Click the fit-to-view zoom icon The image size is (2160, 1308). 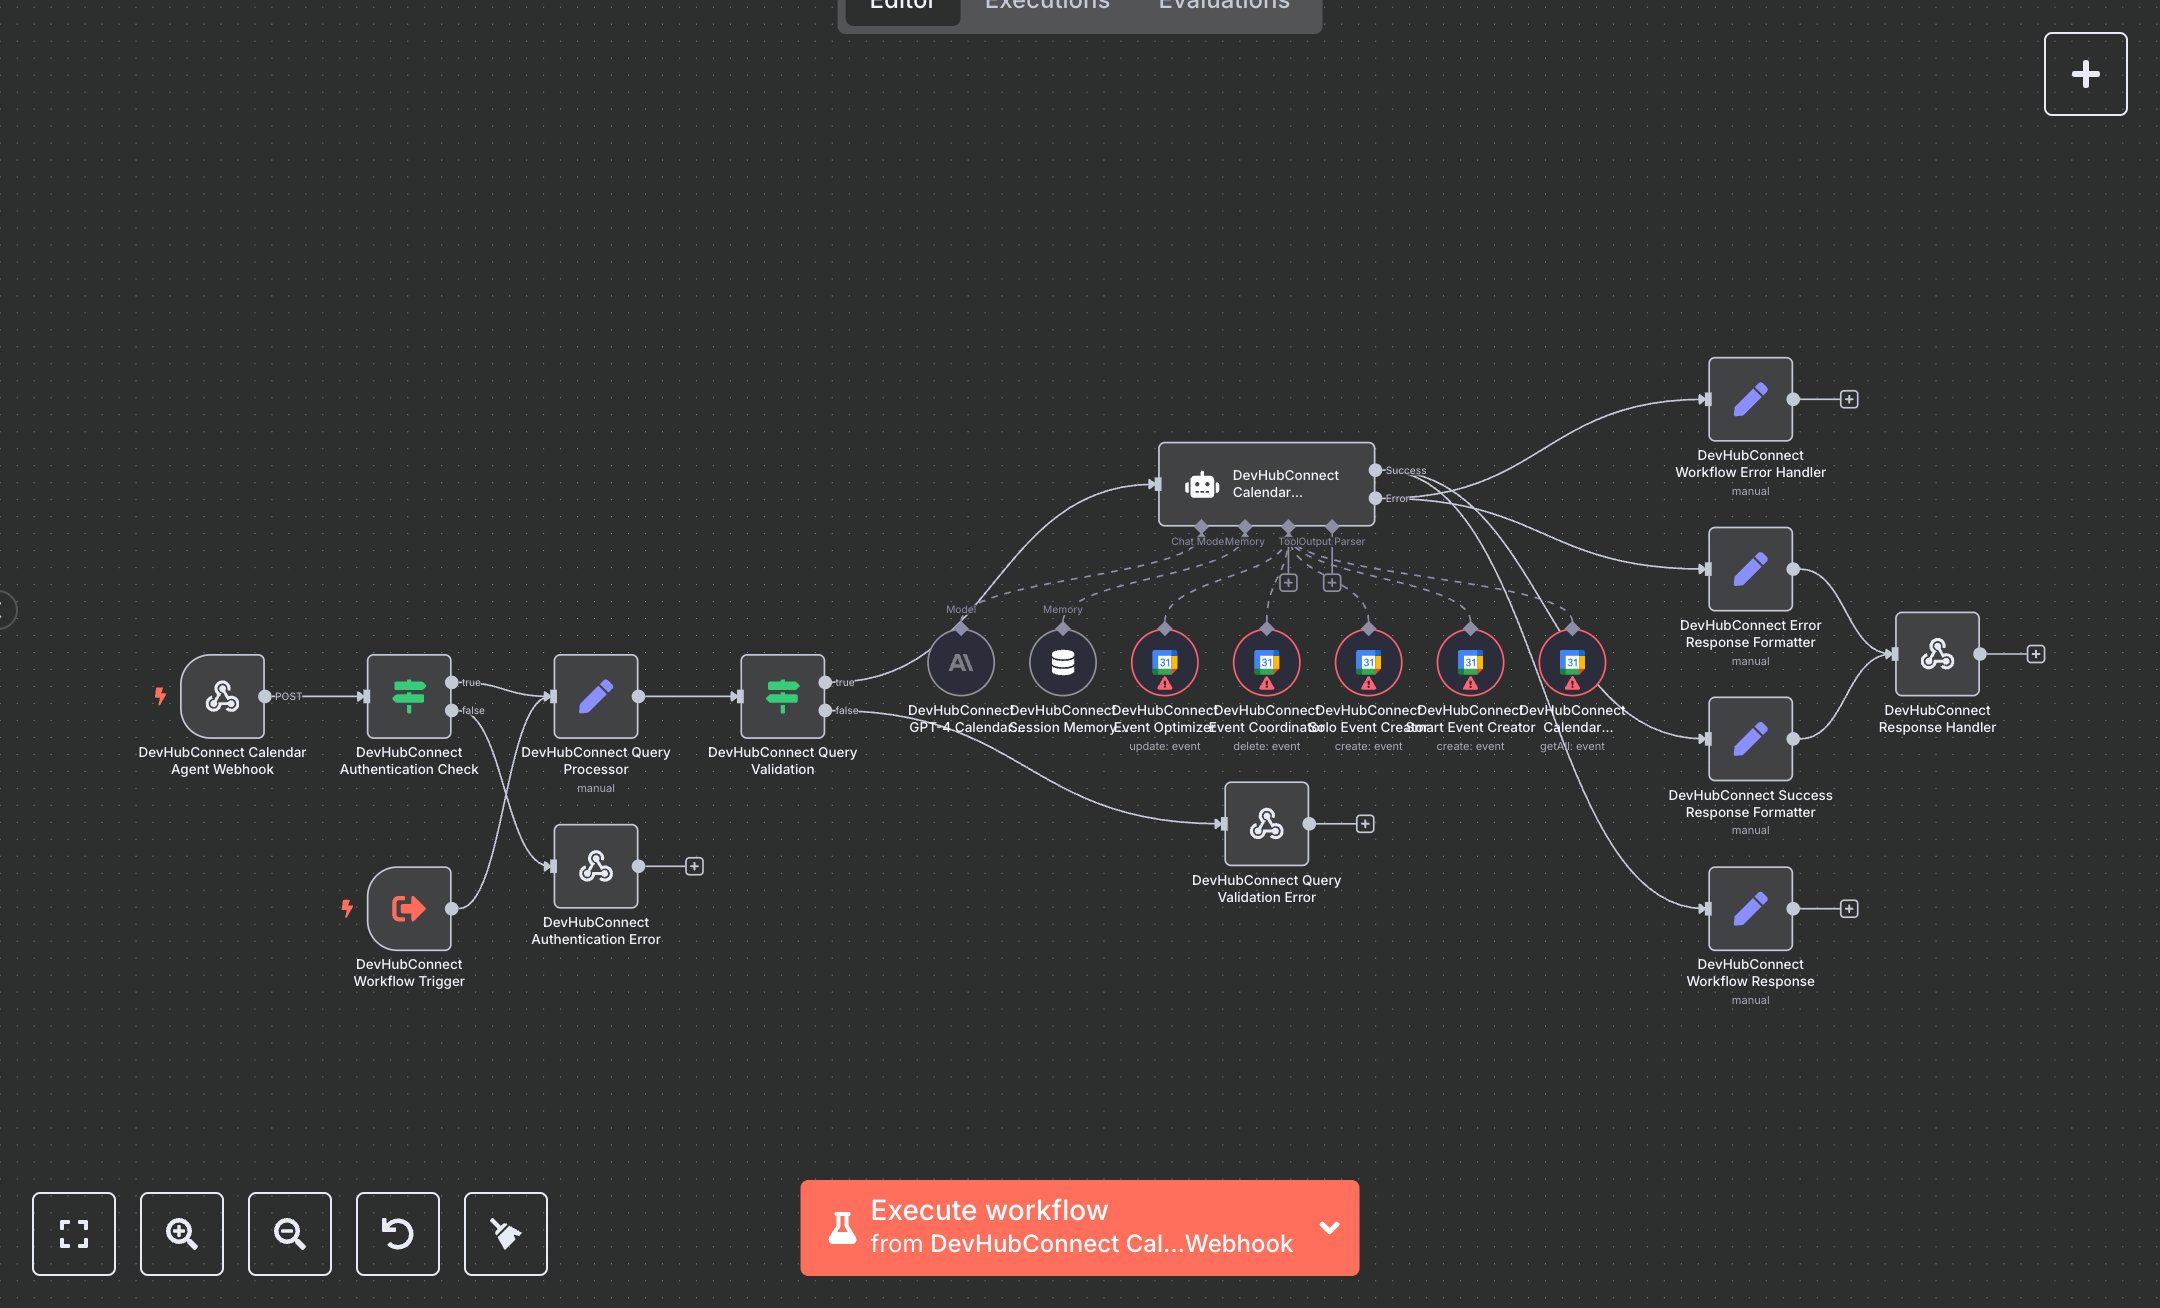pos(74,1233)
